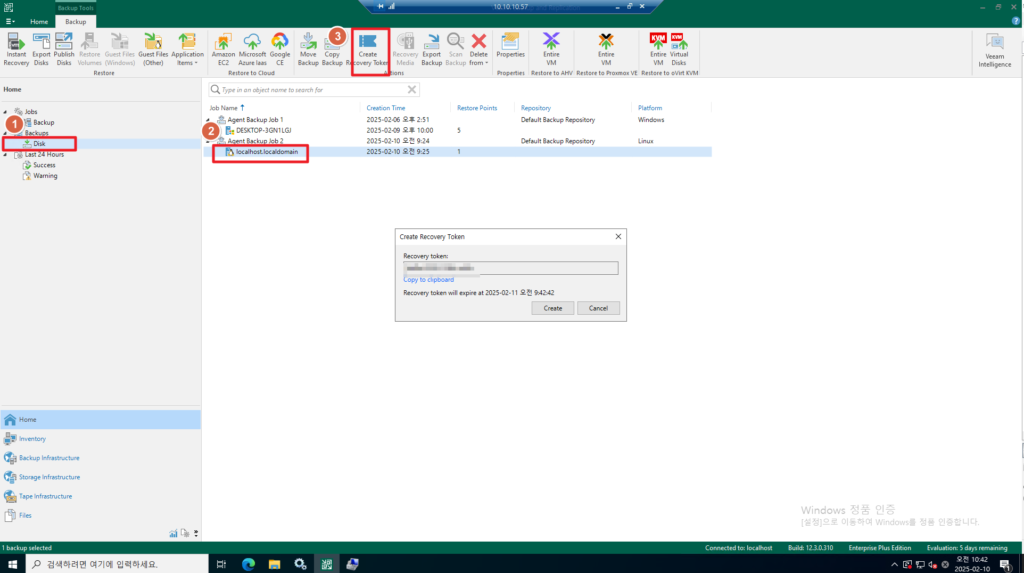
Task: Collapse Agent Backup Job 1 node
Action: click(208, 120)
